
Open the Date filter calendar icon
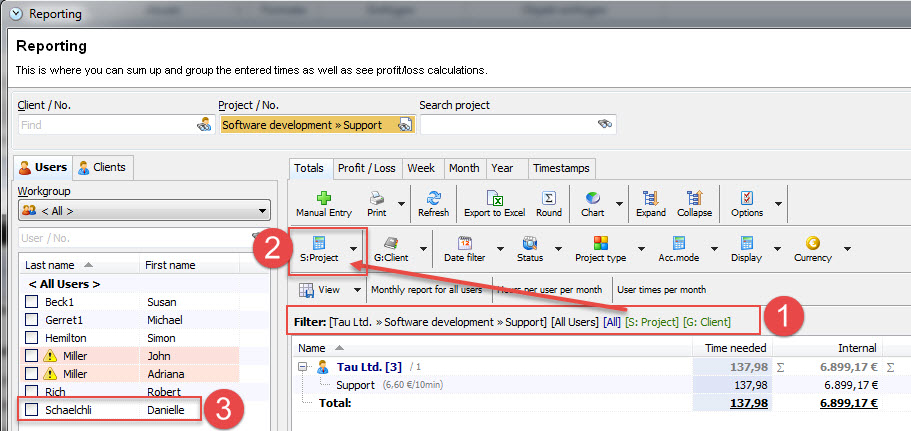click(465, 243)
